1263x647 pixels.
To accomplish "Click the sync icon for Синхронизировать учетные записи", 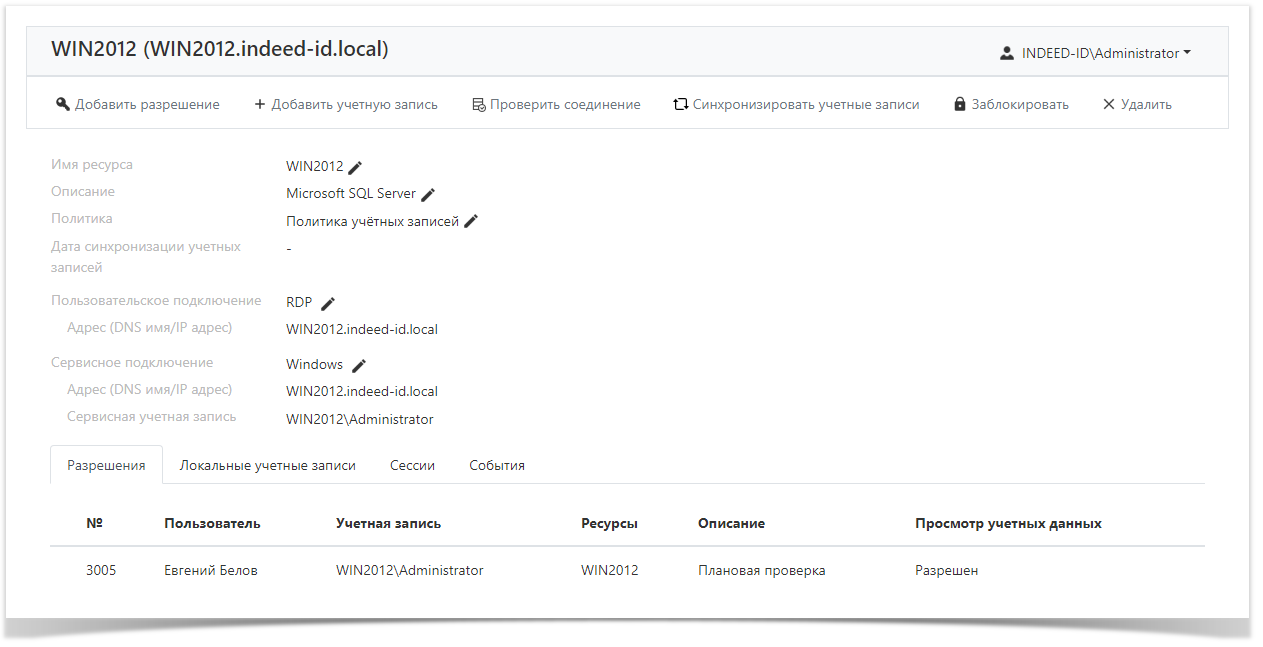I will click(x=681, y=103).
